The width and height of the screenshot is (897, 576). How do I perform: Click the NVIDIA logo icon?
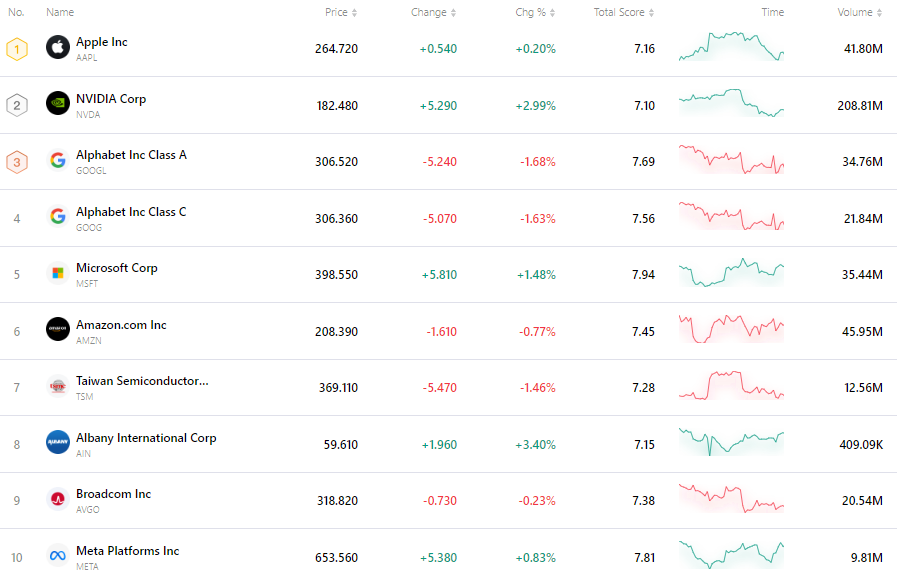point(57,103)
